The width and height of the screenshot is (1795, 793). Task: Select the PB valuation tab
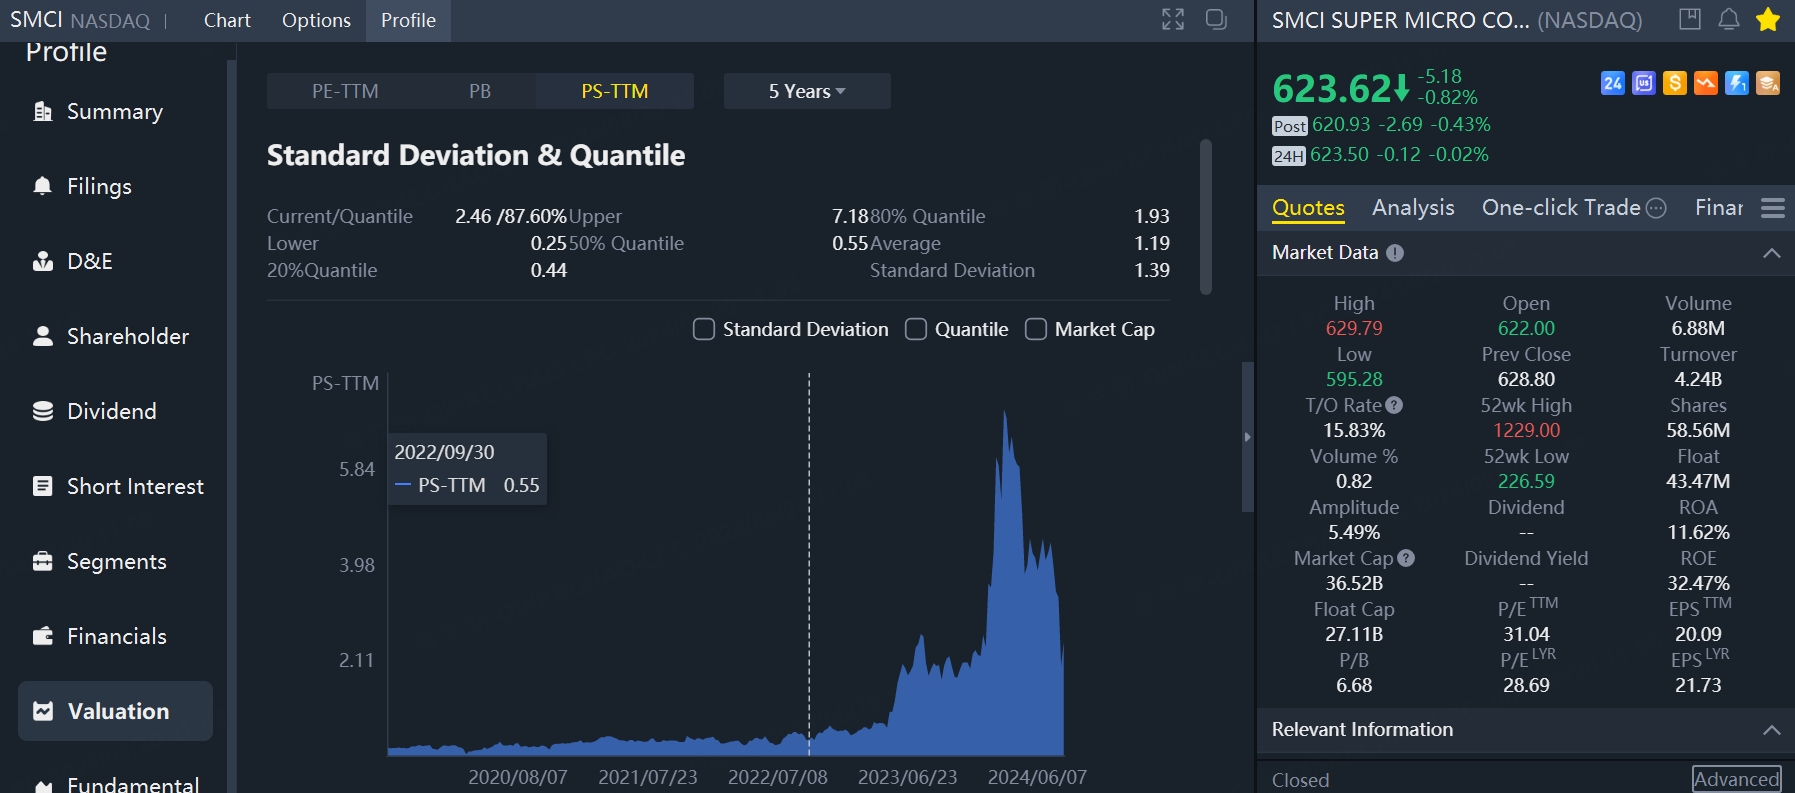coord(480,91)
